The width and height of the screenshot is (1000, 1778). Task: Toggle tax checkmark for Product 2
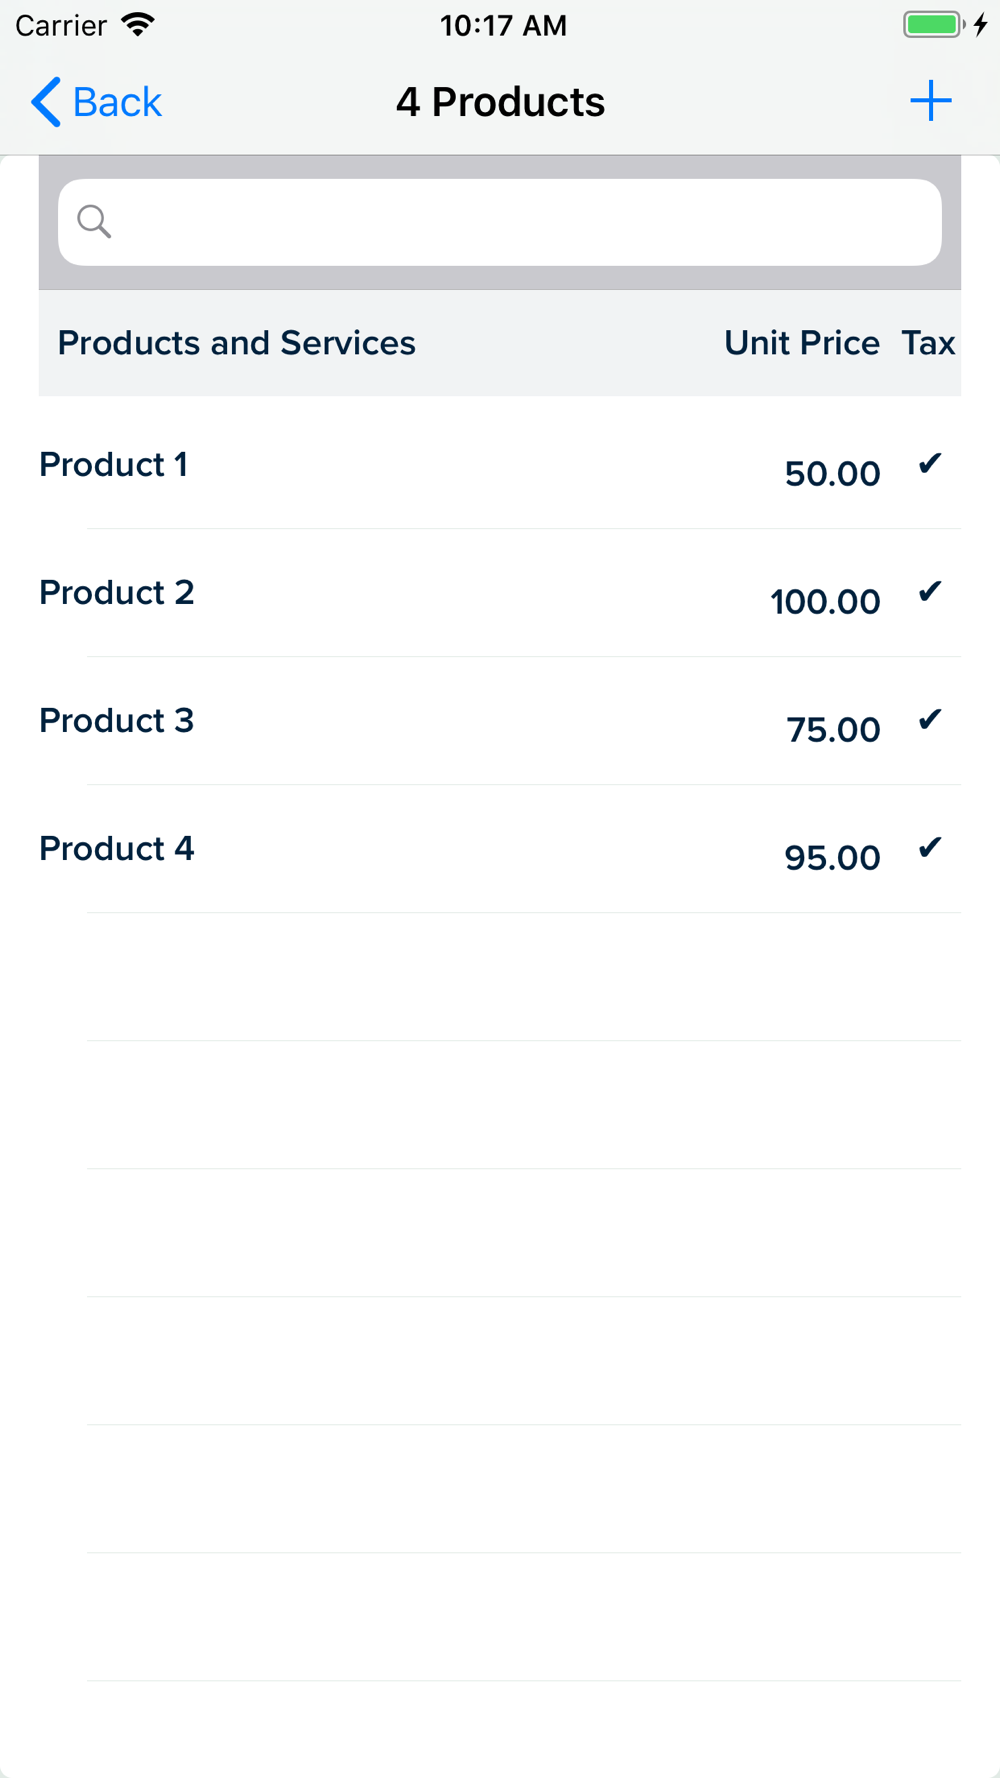click(x=930, y=592)
